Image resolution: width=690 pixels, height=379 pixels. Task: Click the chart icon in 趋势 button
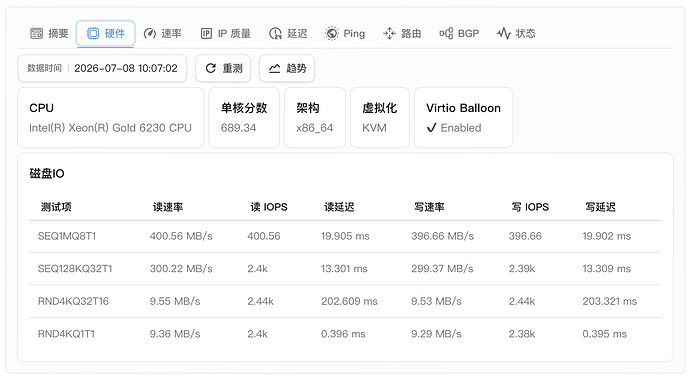275,68
